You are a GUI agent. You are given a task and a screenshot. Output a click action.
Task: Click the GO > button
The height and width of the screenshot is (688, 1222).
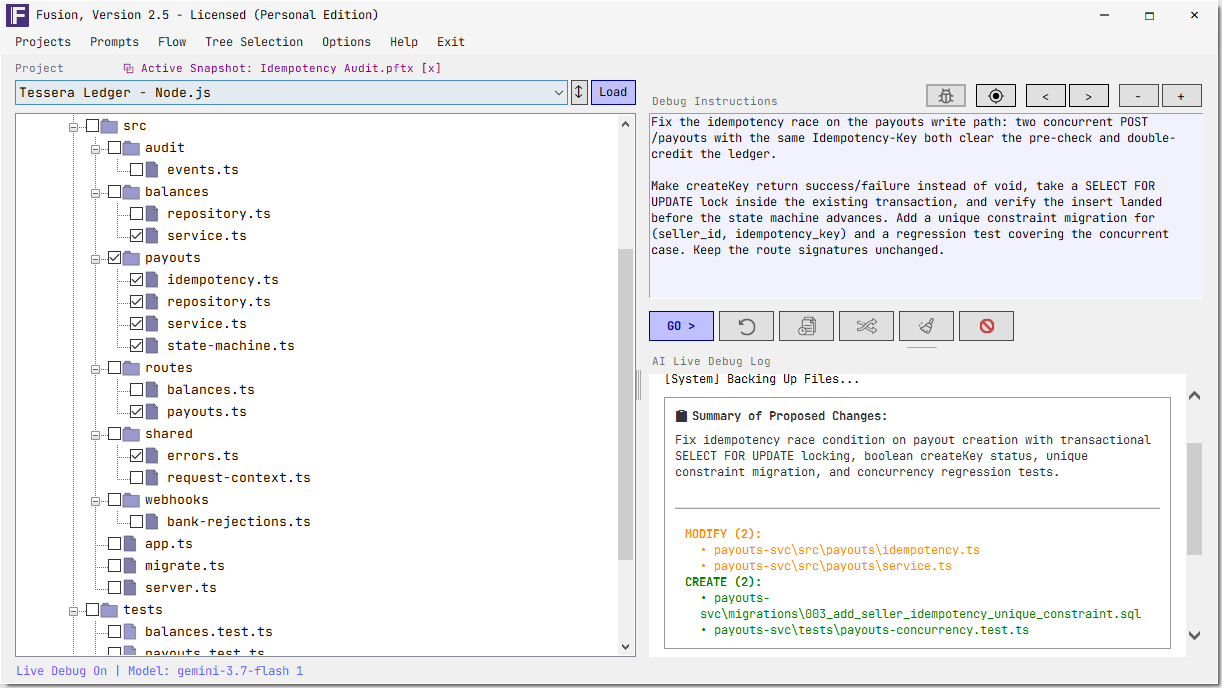(681, 326)
